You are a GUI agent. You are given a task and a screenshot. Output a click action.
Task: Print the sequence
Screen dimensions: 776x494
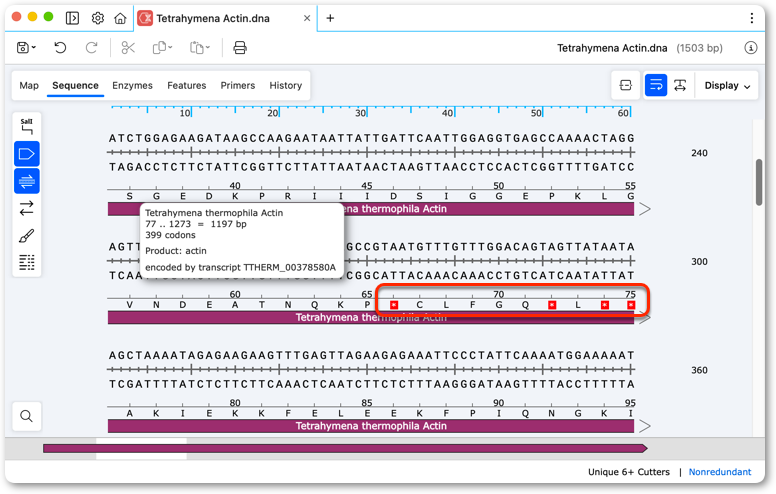[x=240, y=48]
